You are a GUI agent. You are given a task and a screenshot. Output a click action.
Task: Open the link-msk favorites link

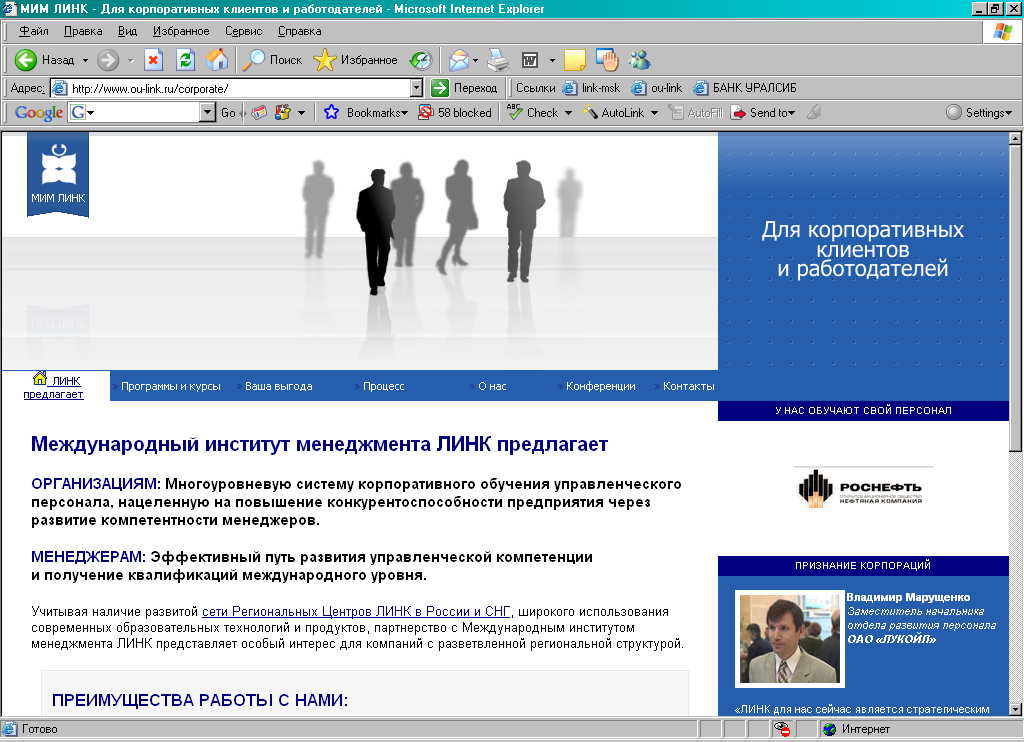click(591, 88)
